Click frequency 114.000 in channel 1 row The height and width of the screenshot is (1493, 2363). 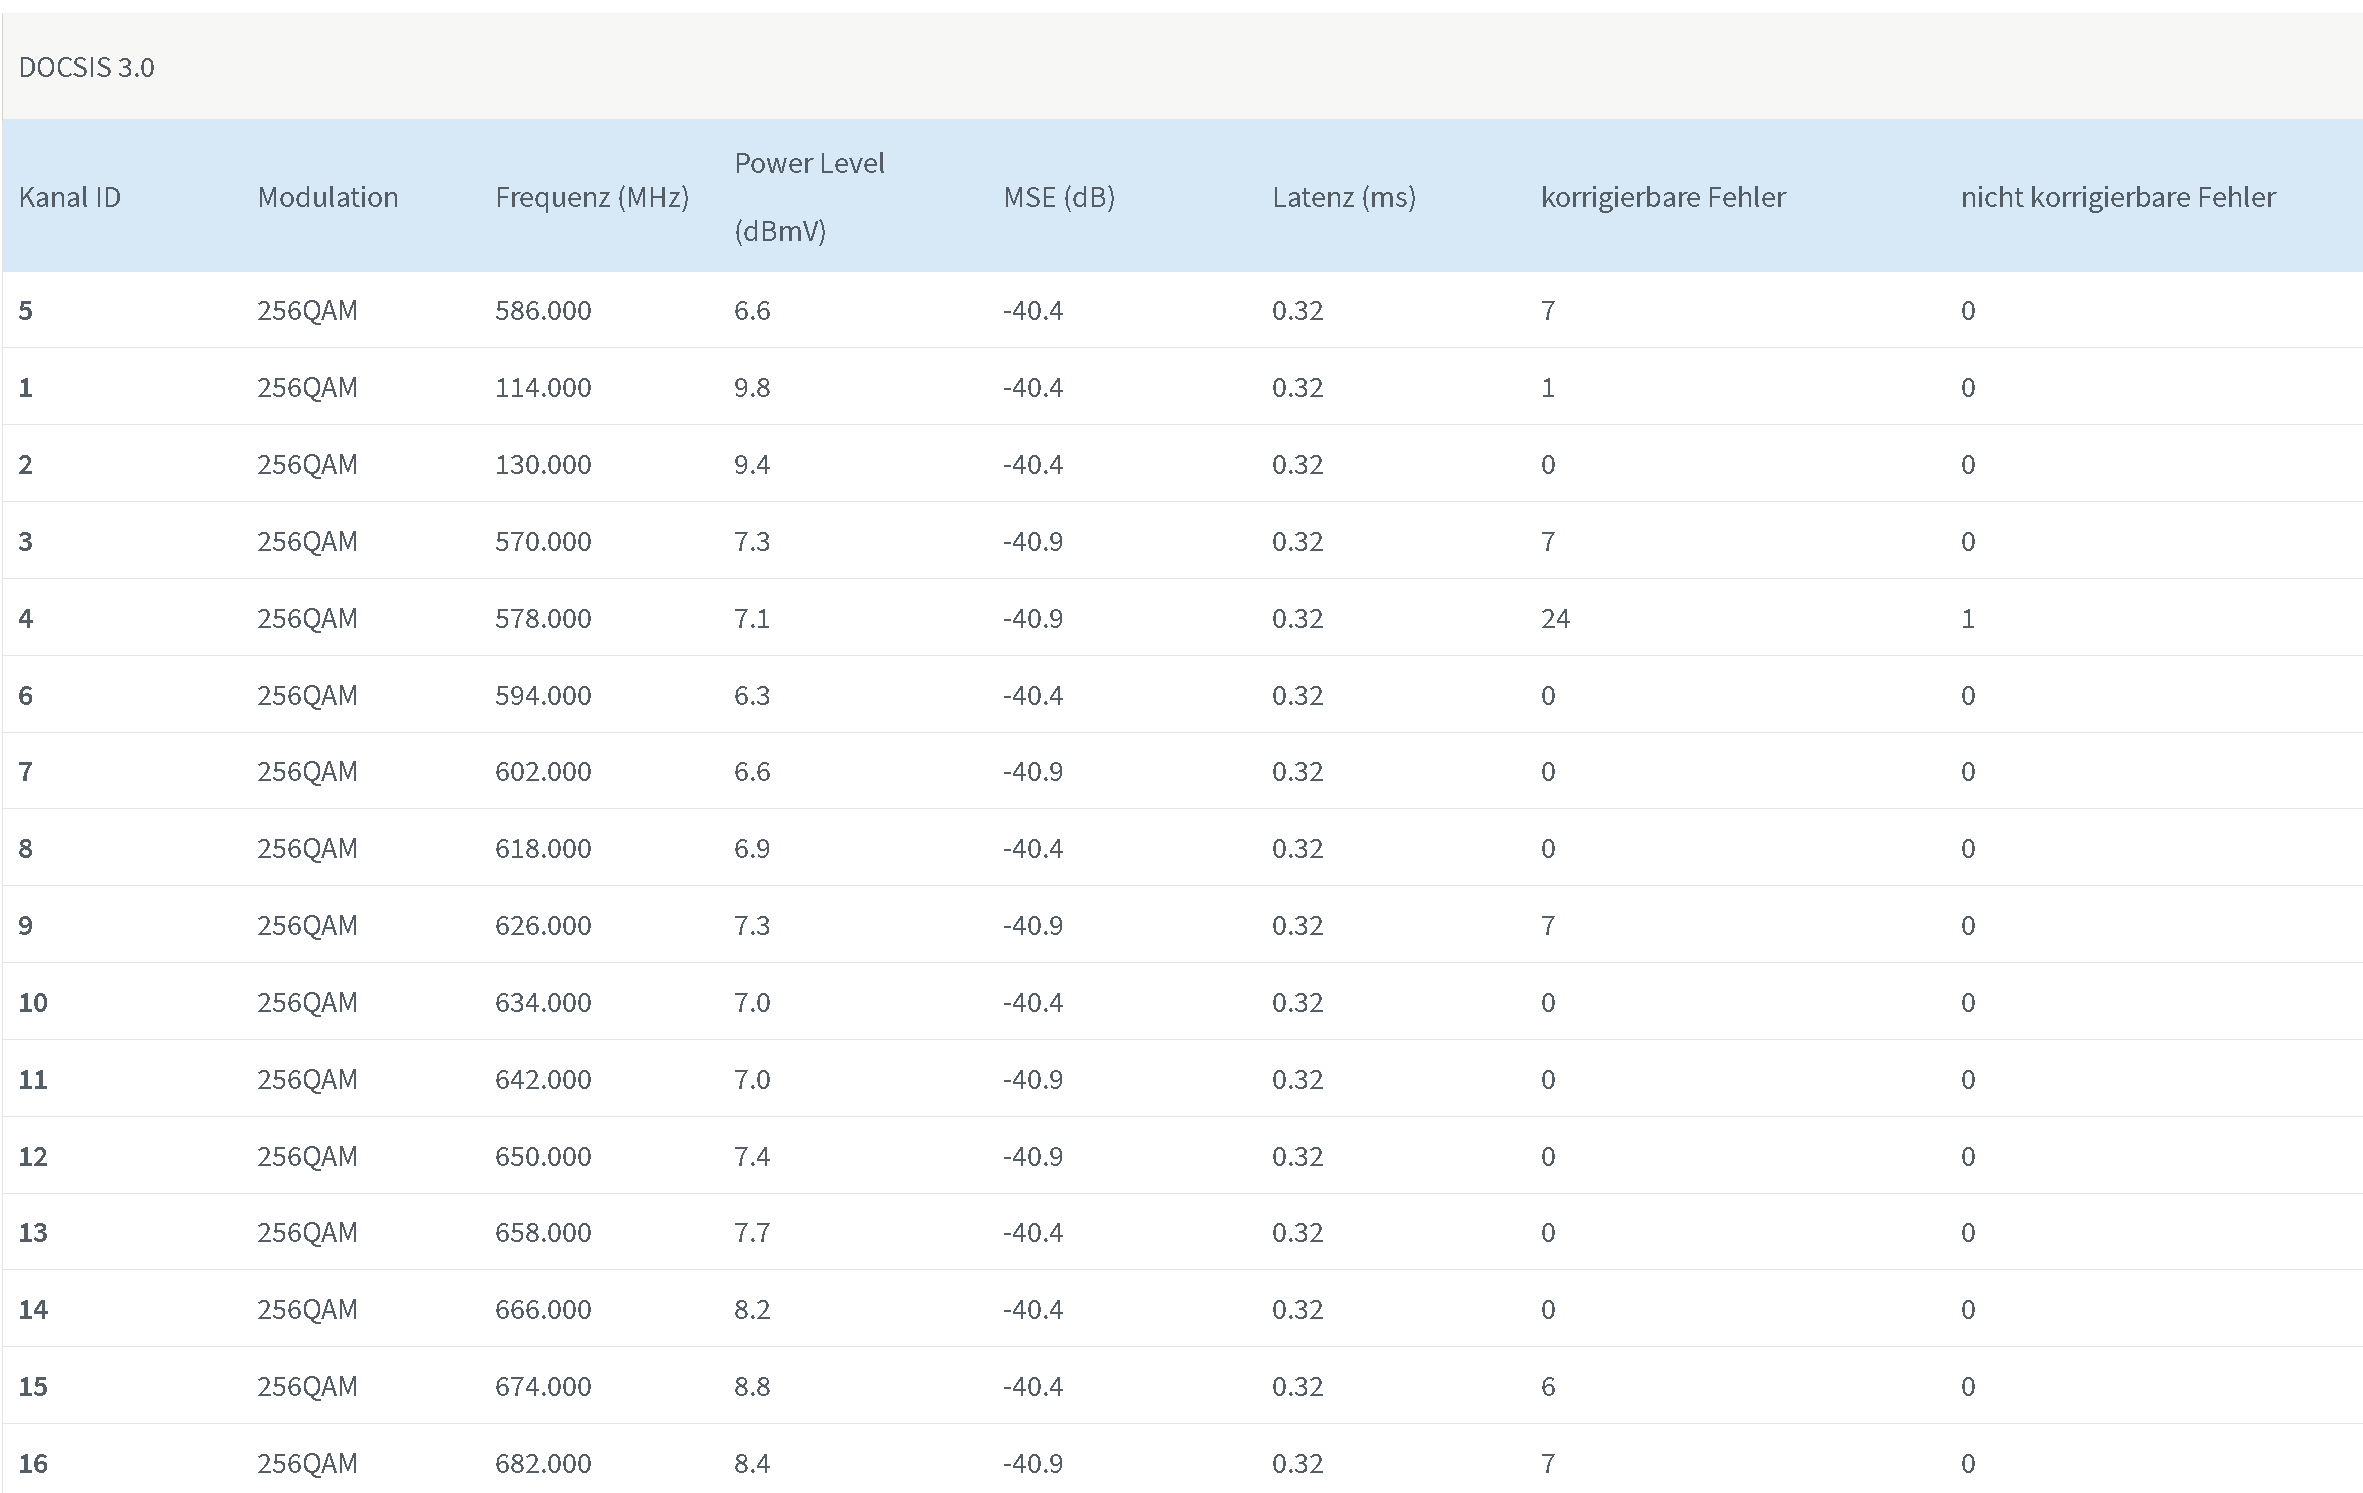point(543,387)
